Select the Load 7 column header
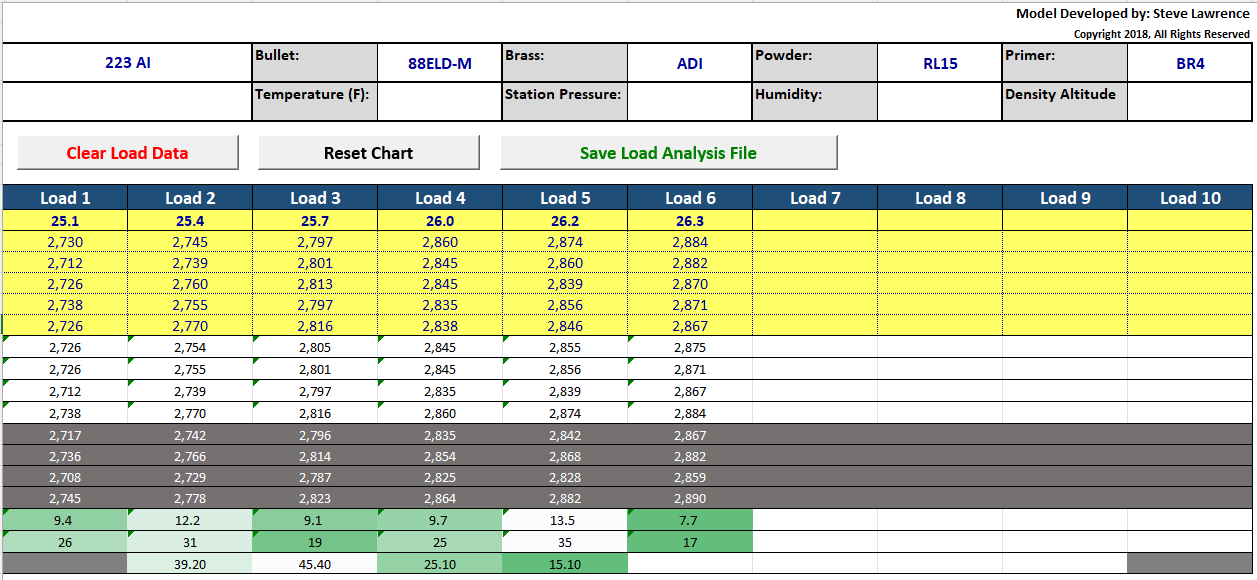This screenshot has width=1257, height=580. click(814, 198)
